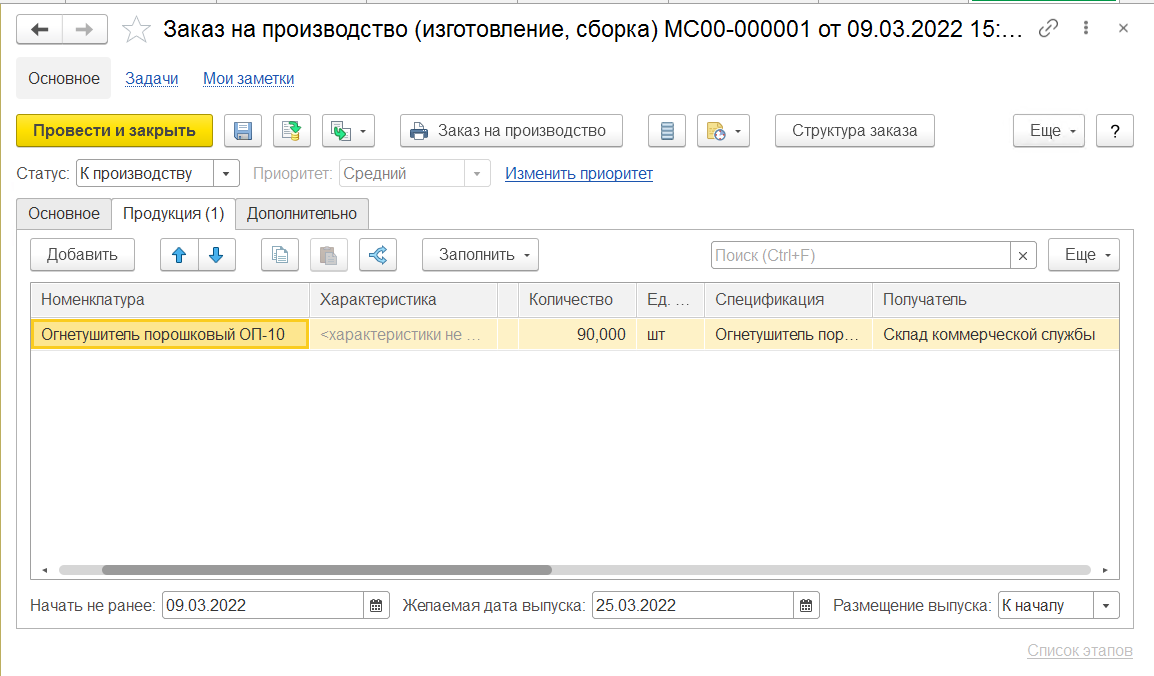Click the split row icon
Image resolution: width=1154 pixels, height=676 pixels.
[378, 255]
